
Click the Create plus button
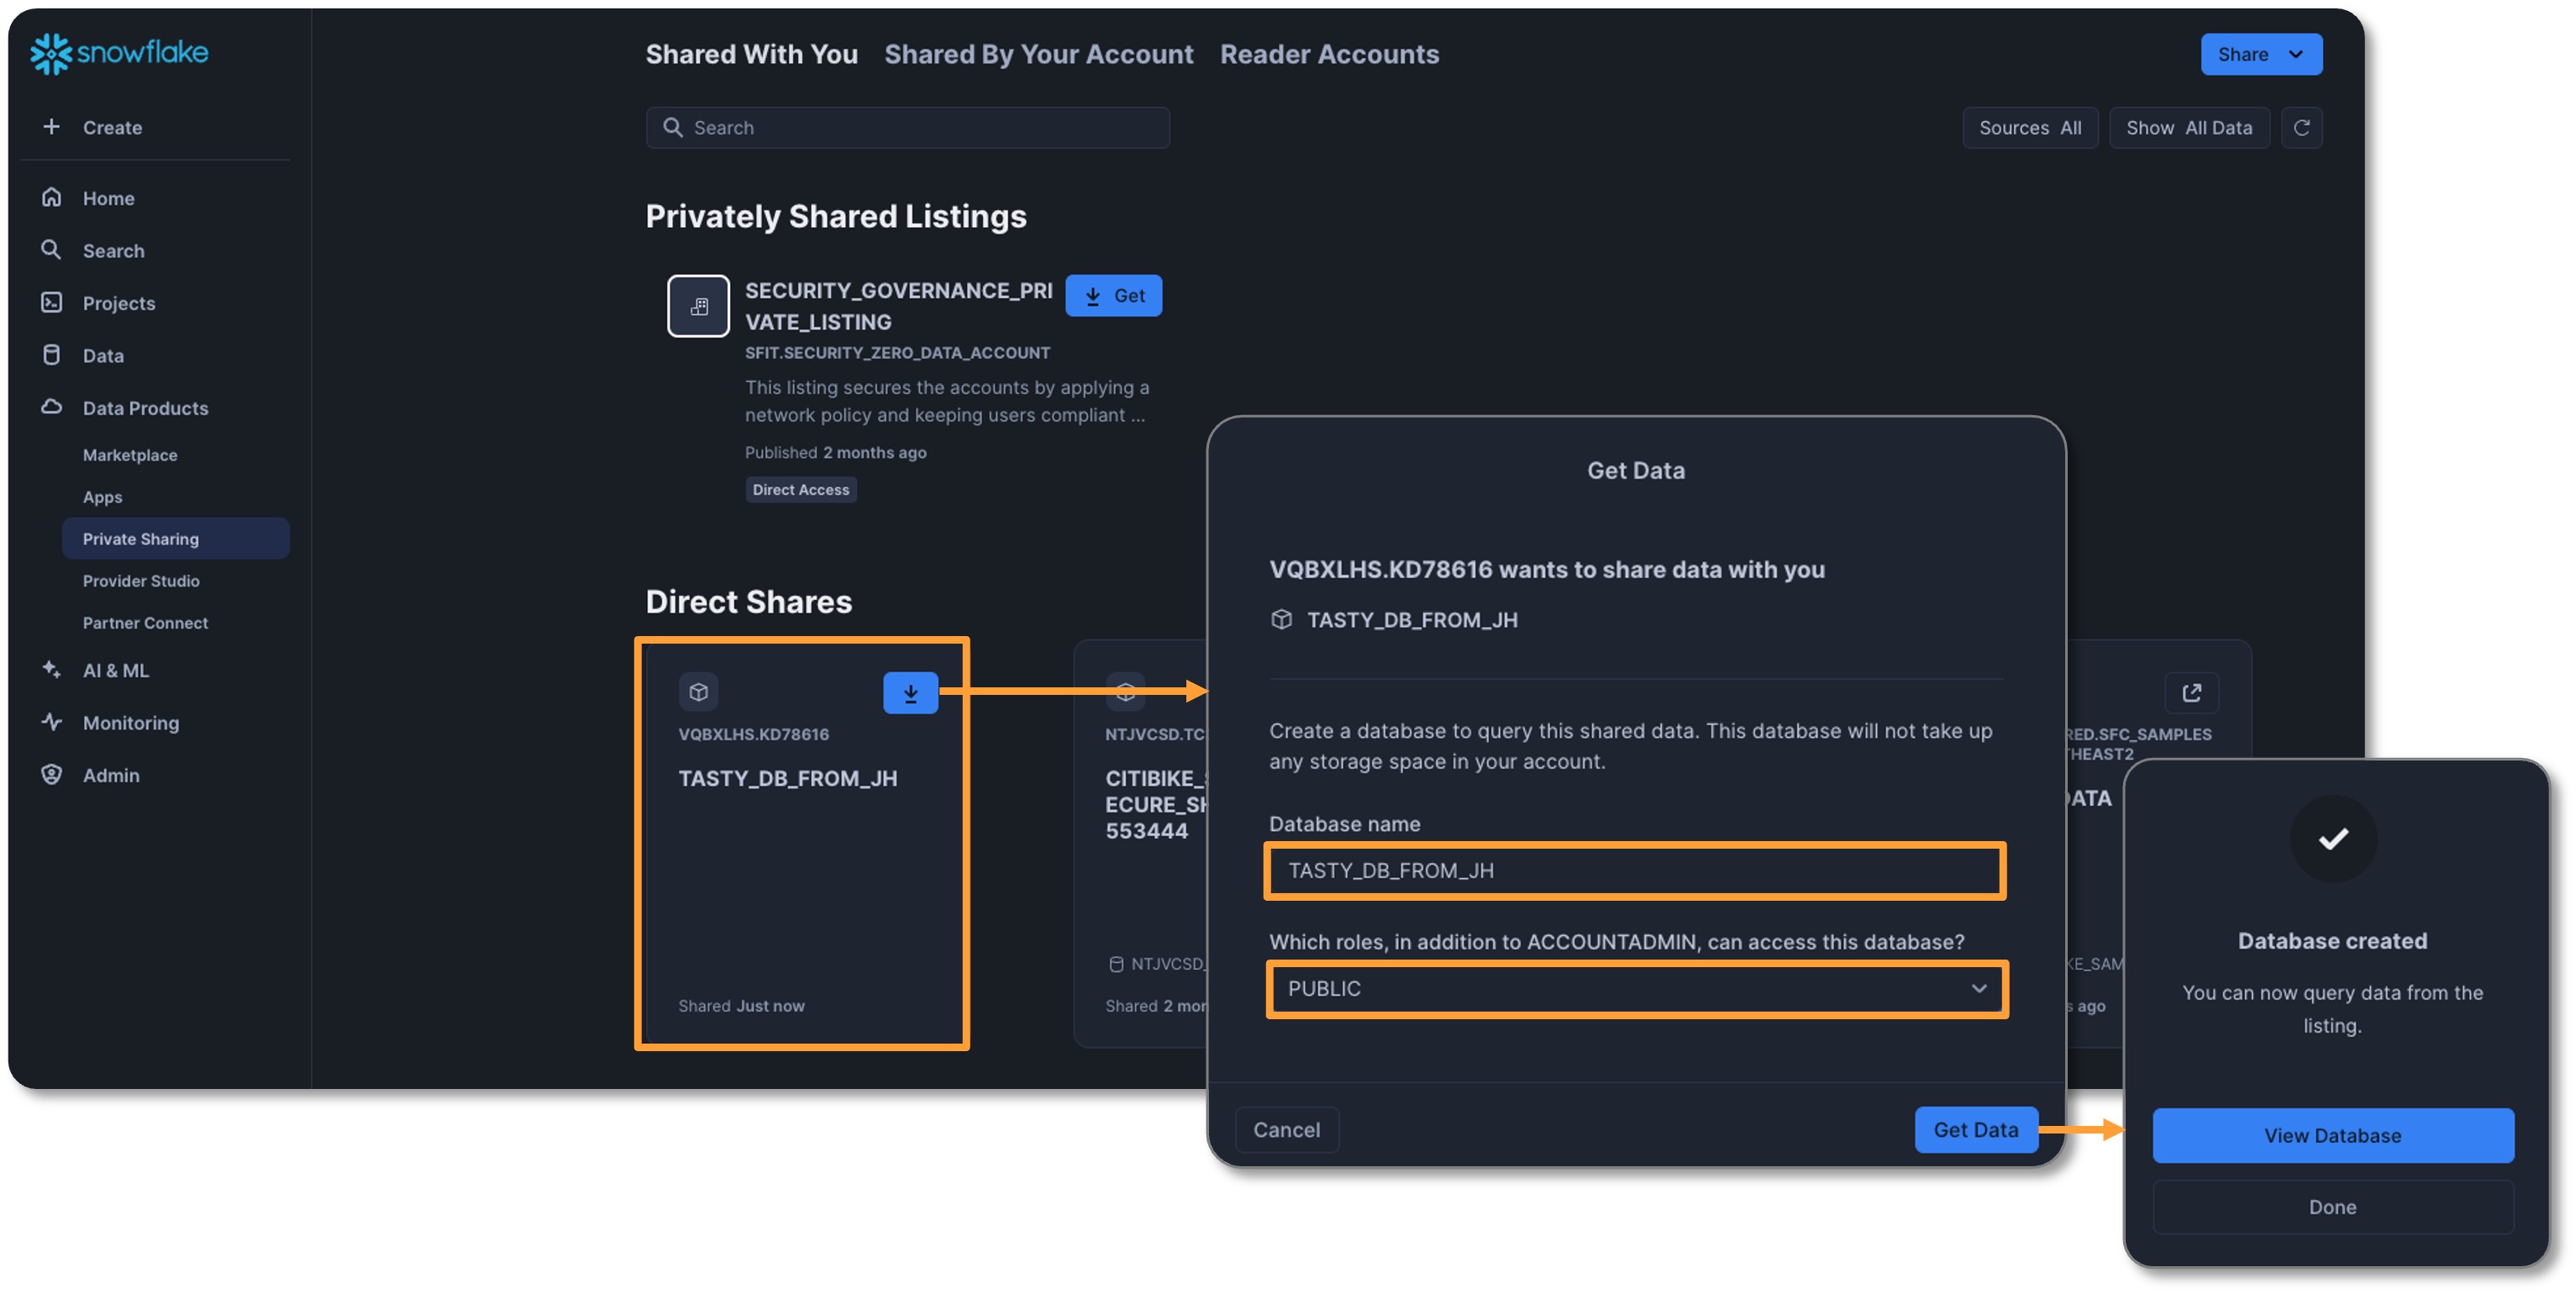point(52,127)
